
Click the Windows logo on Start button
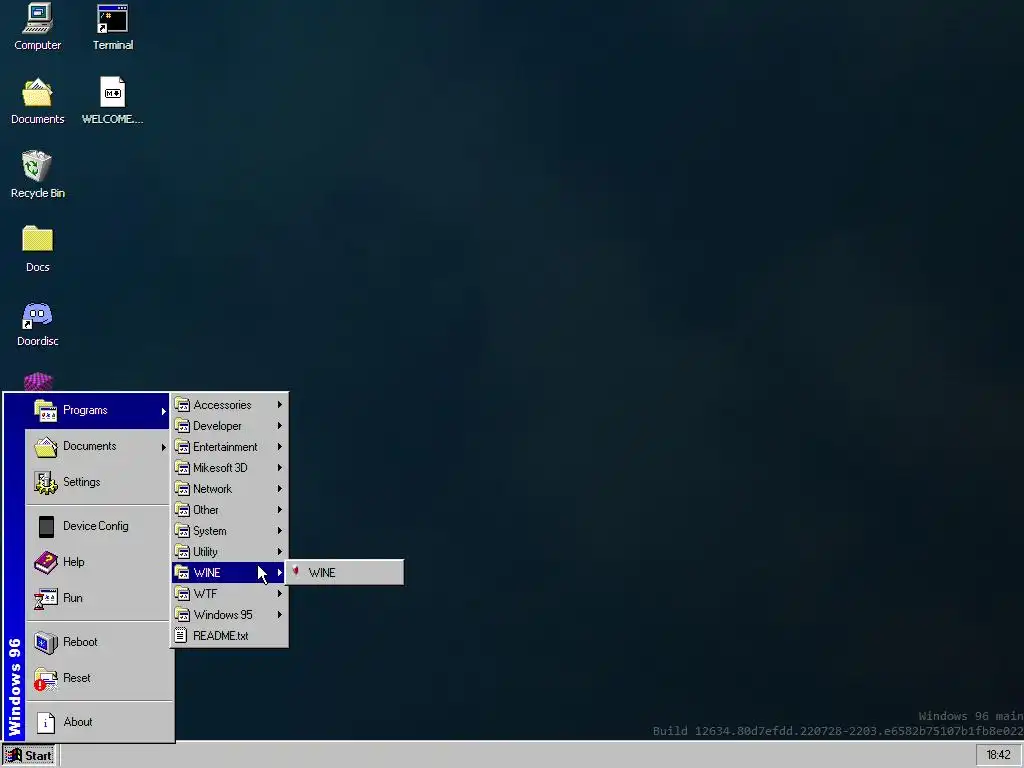point(13,755)
